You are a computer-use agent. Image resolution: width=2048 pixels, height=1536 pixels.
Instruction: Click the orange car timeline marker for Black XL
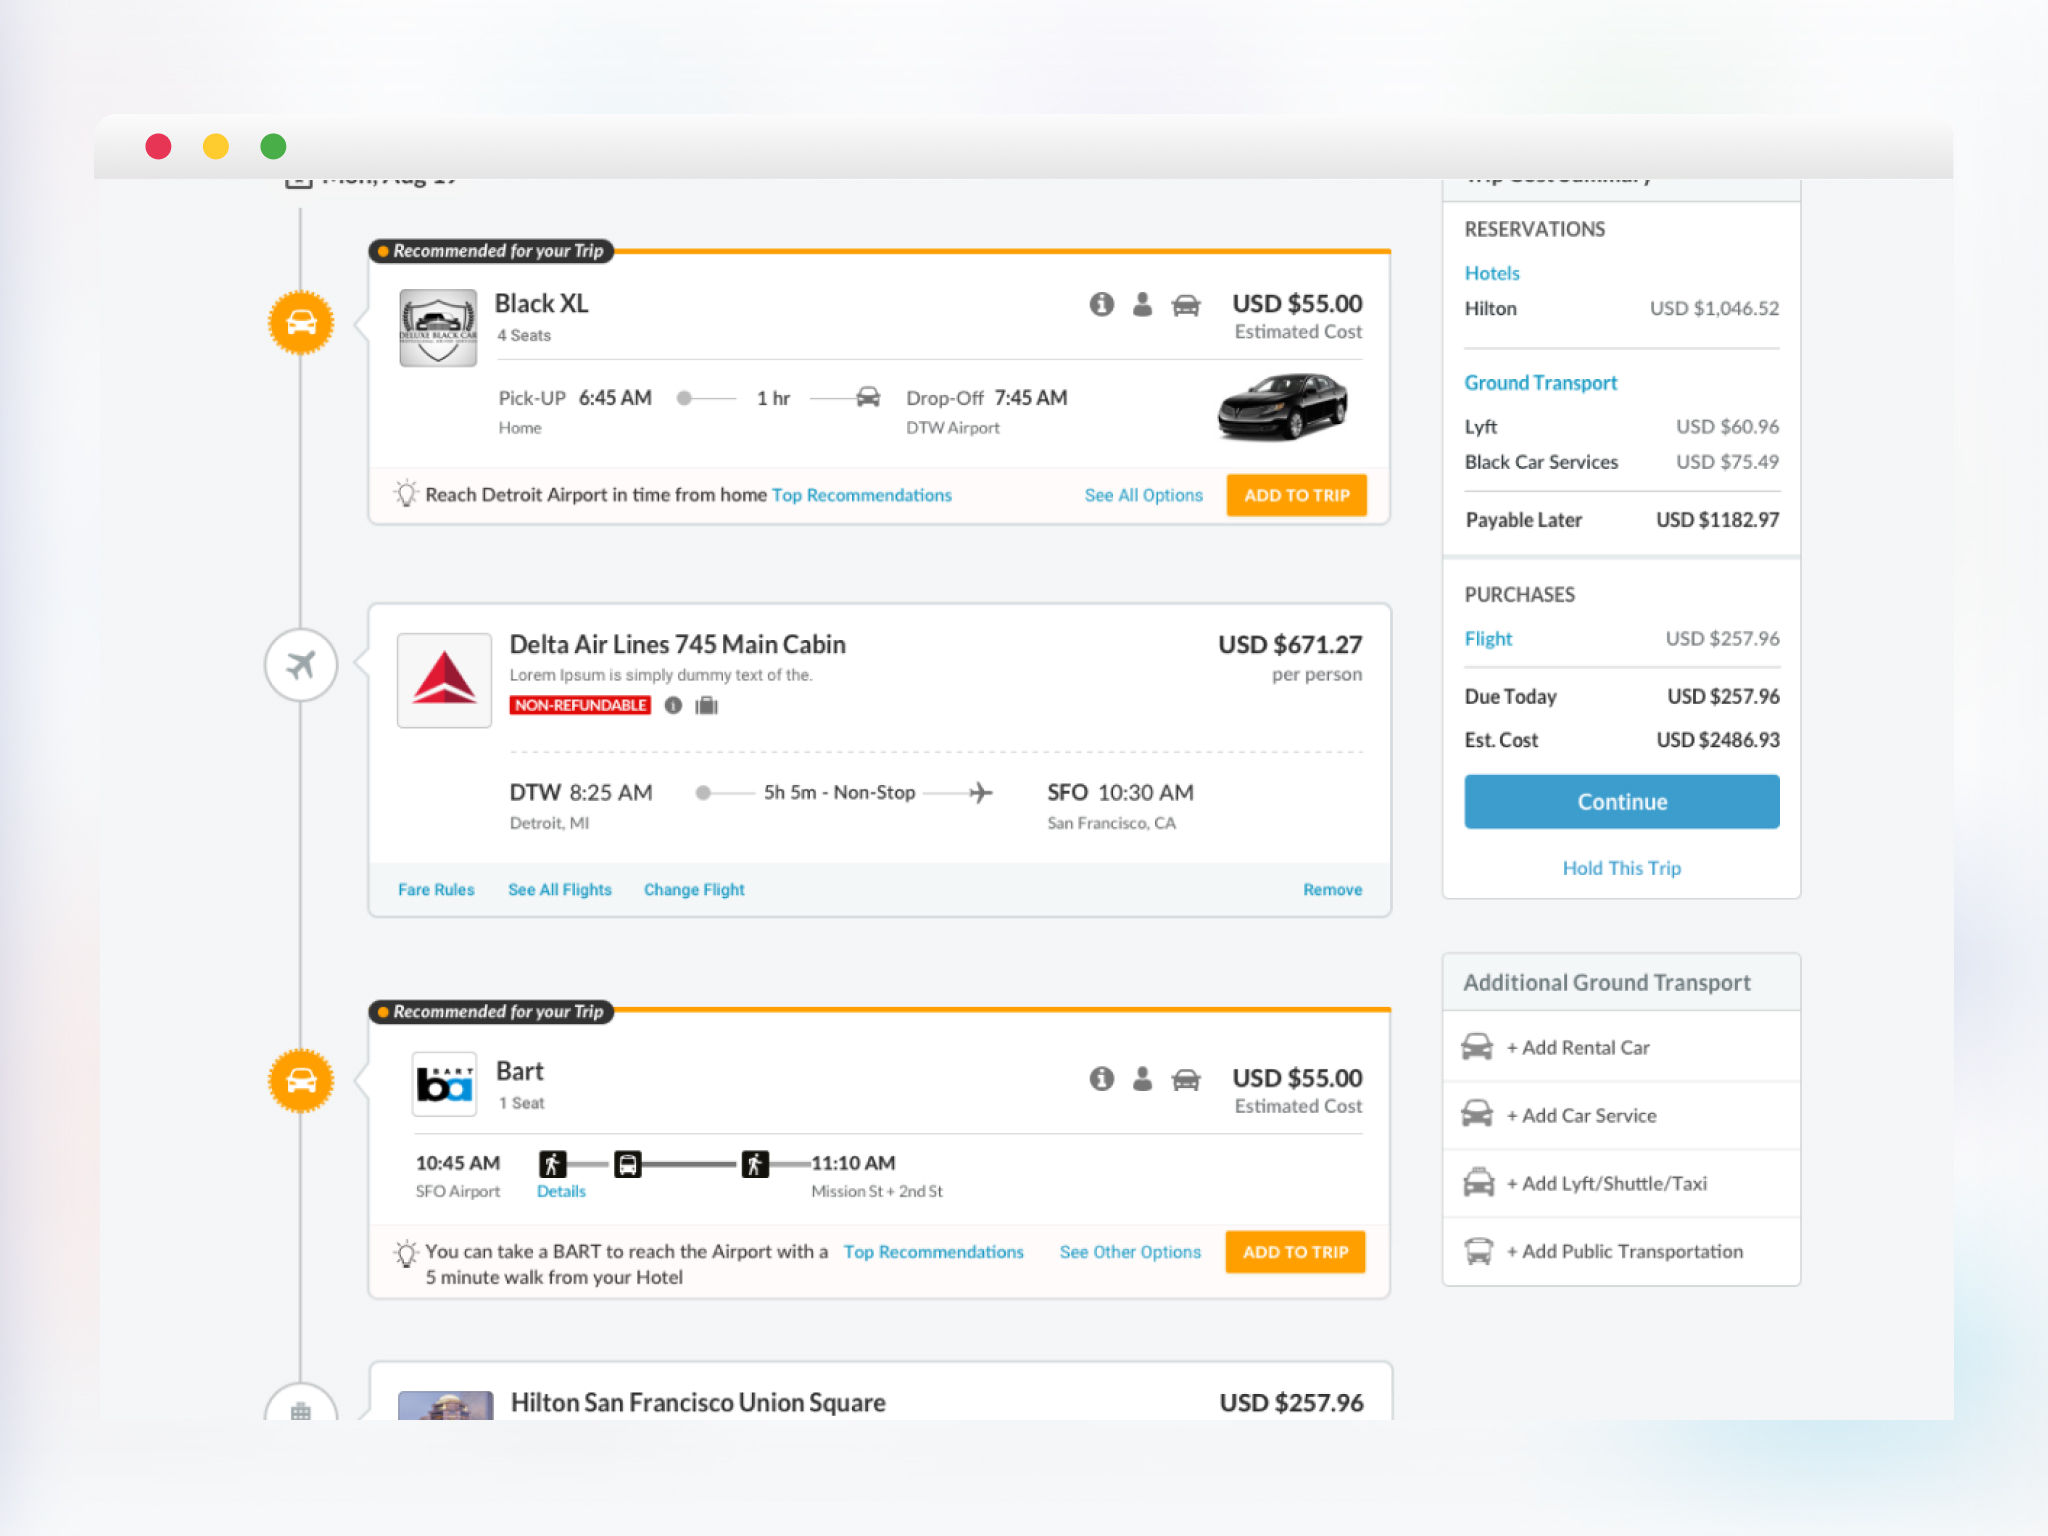click(x=301, y=323)
